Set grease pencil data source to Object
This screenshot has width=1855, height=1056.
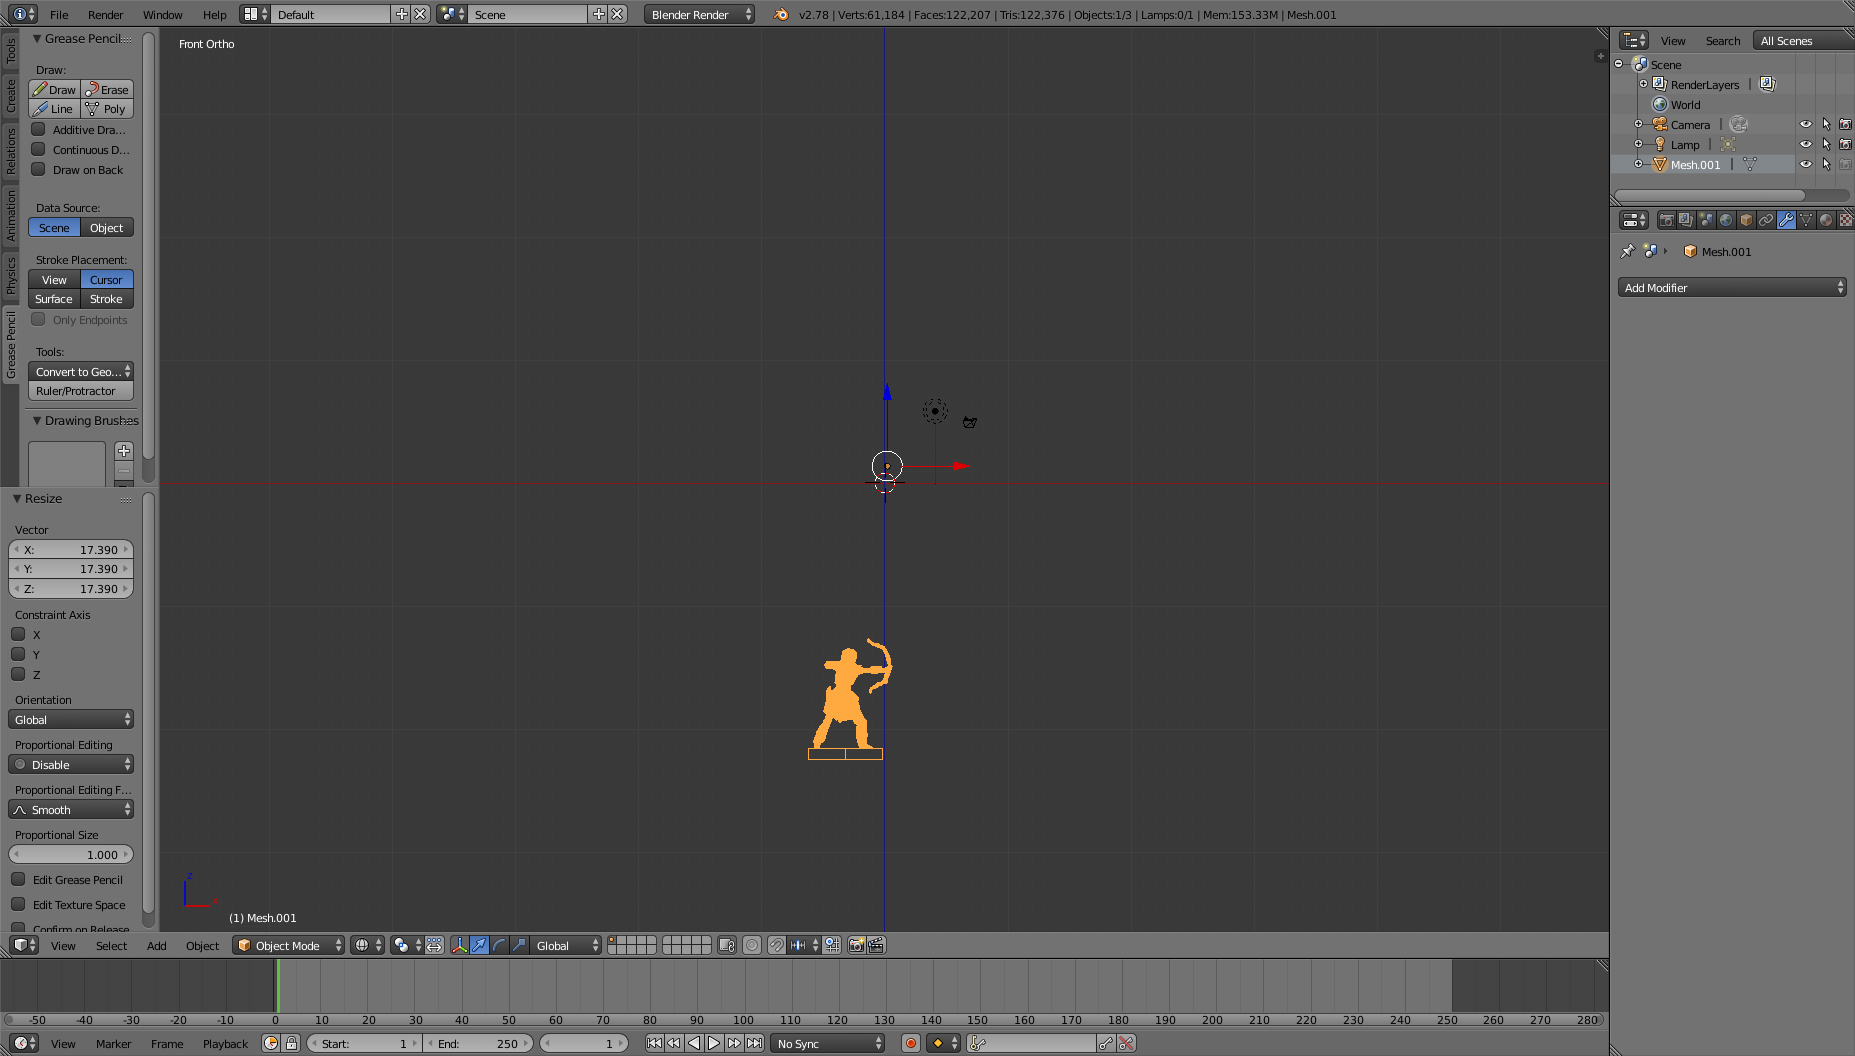tap(107, 228)
